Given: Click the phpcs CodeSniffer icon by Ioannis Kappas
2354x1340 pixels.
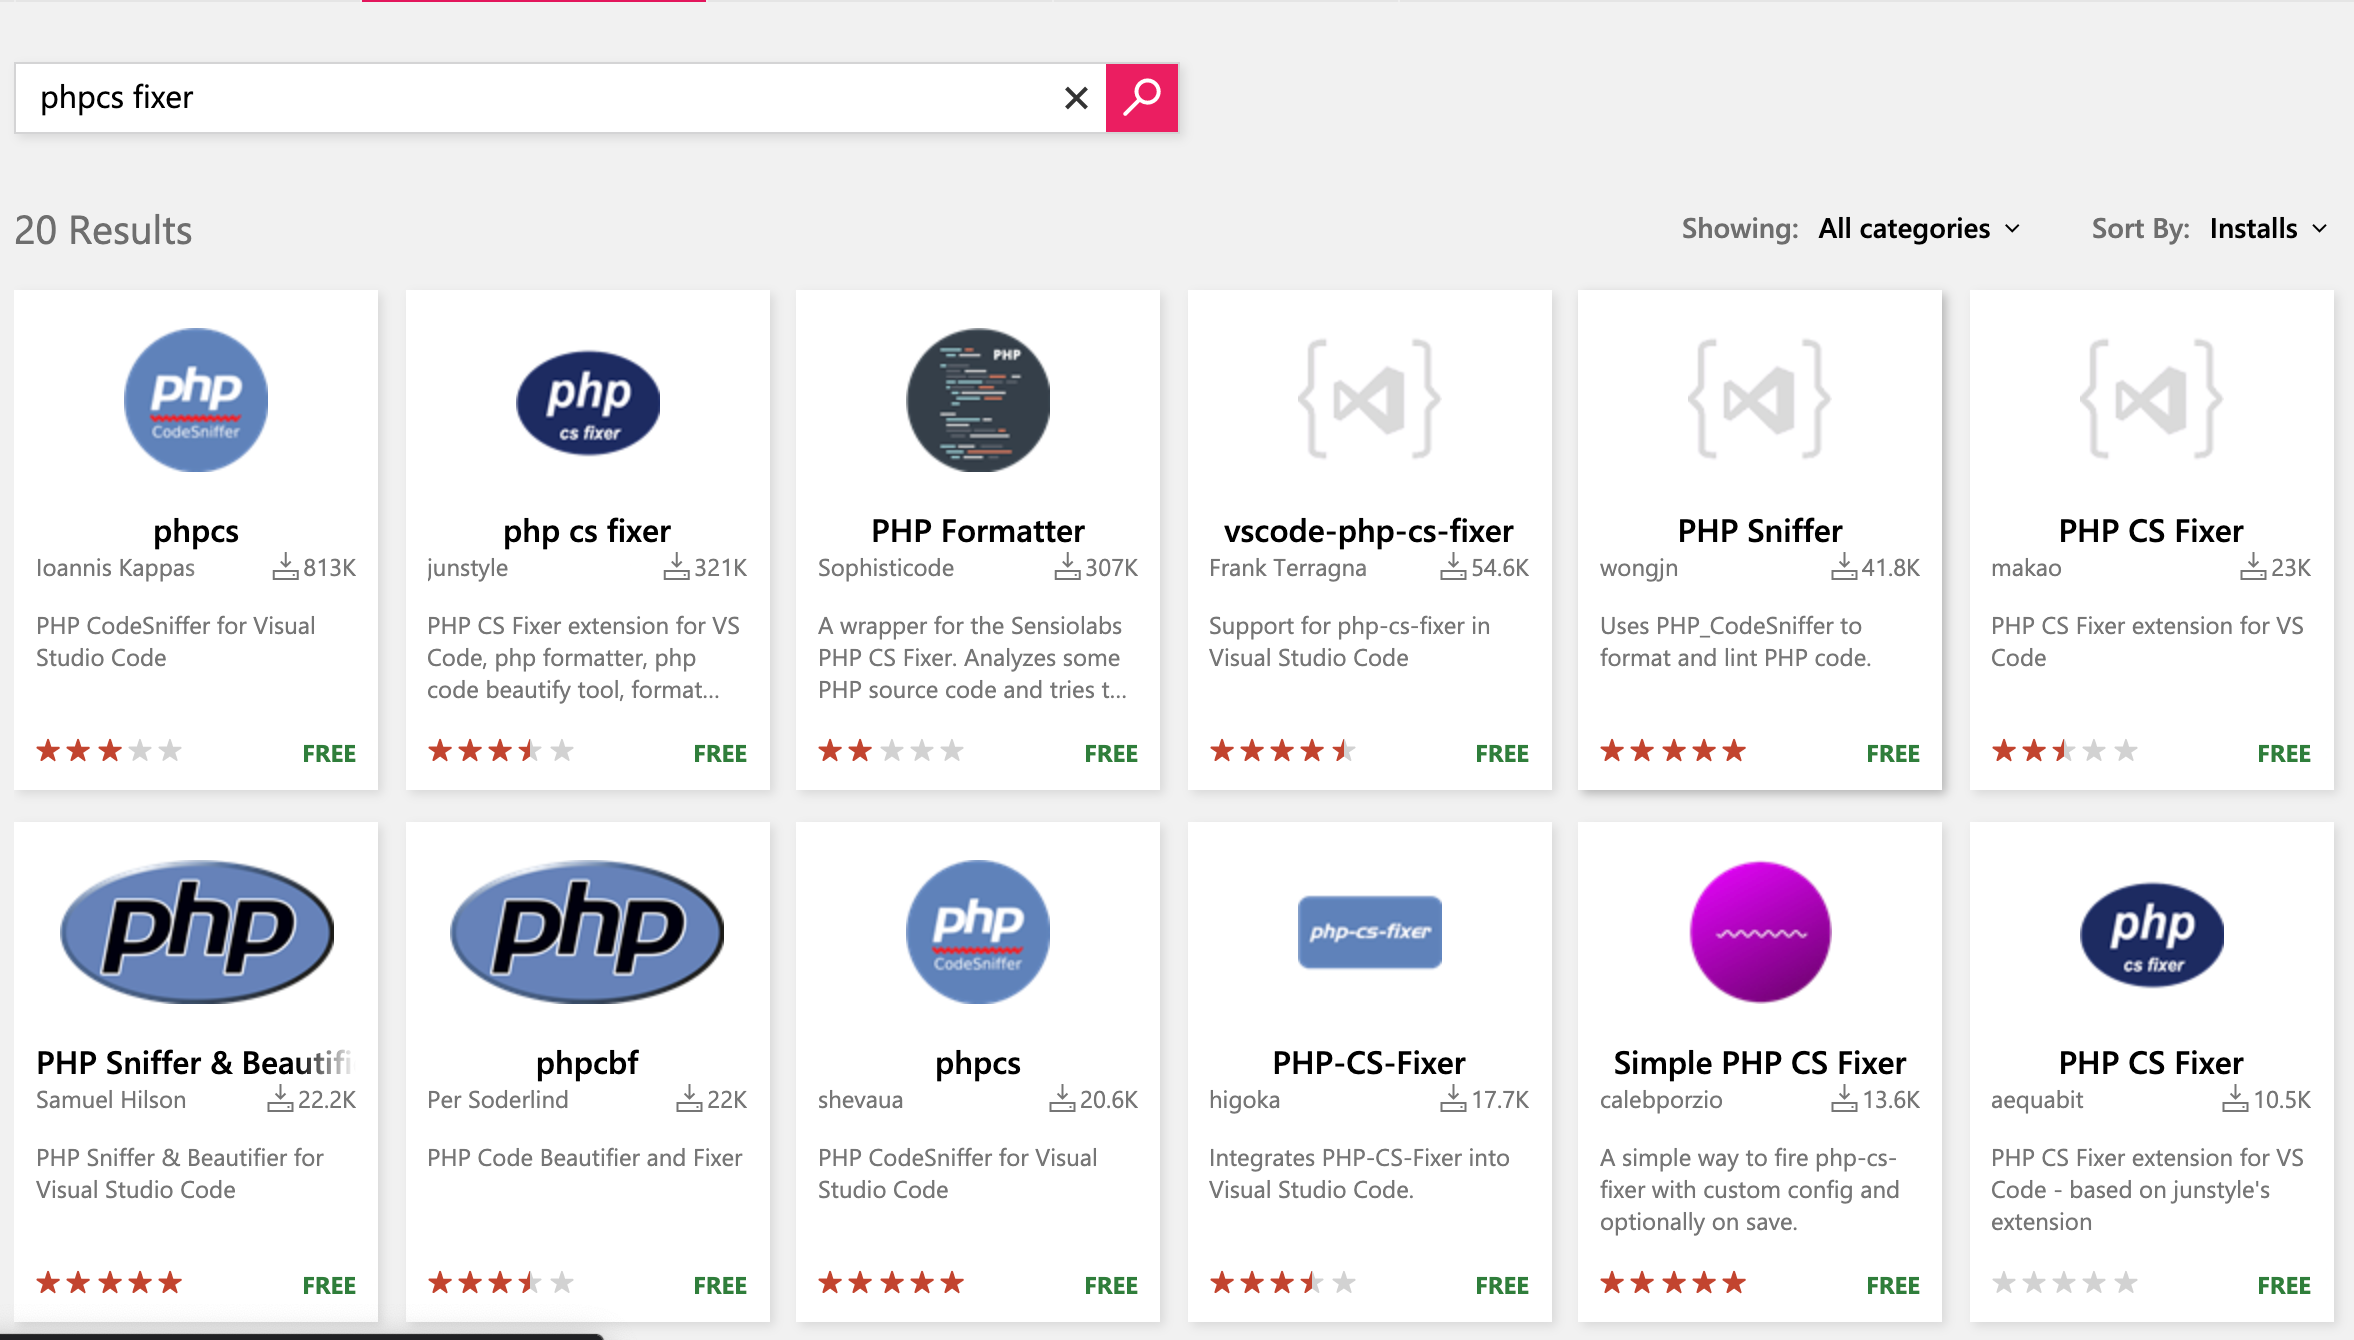Looking at the screenshot, I should 196,400.
